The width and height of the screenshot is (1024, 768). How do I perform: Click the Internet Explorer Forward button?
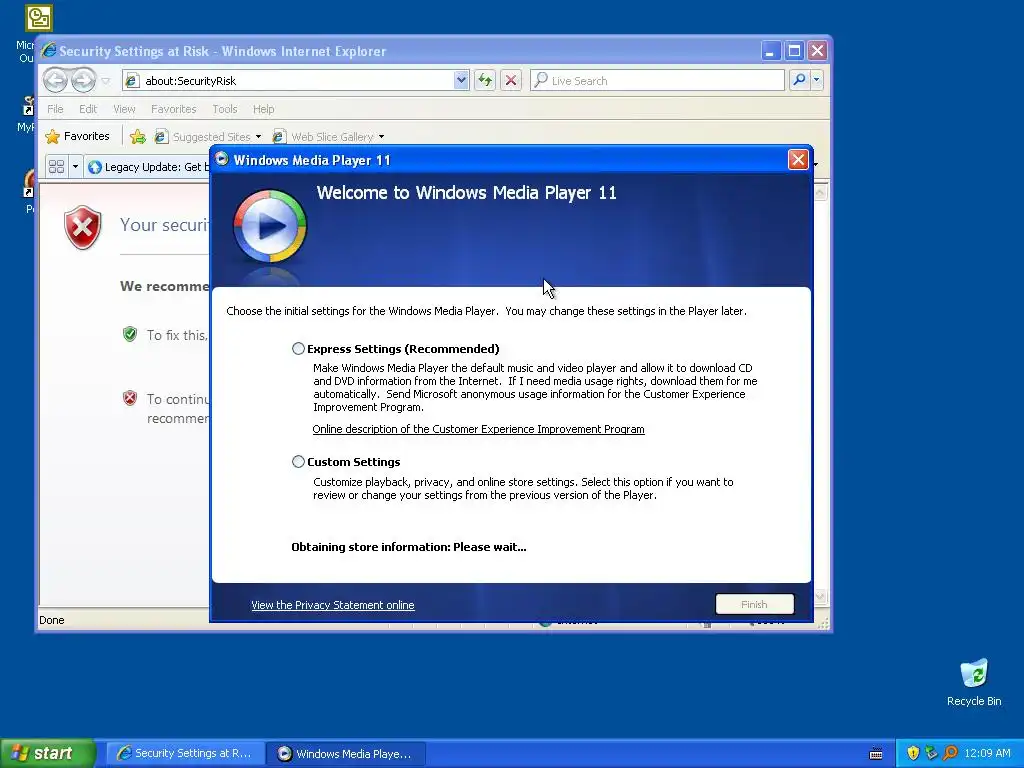click(x=83, y=80)
